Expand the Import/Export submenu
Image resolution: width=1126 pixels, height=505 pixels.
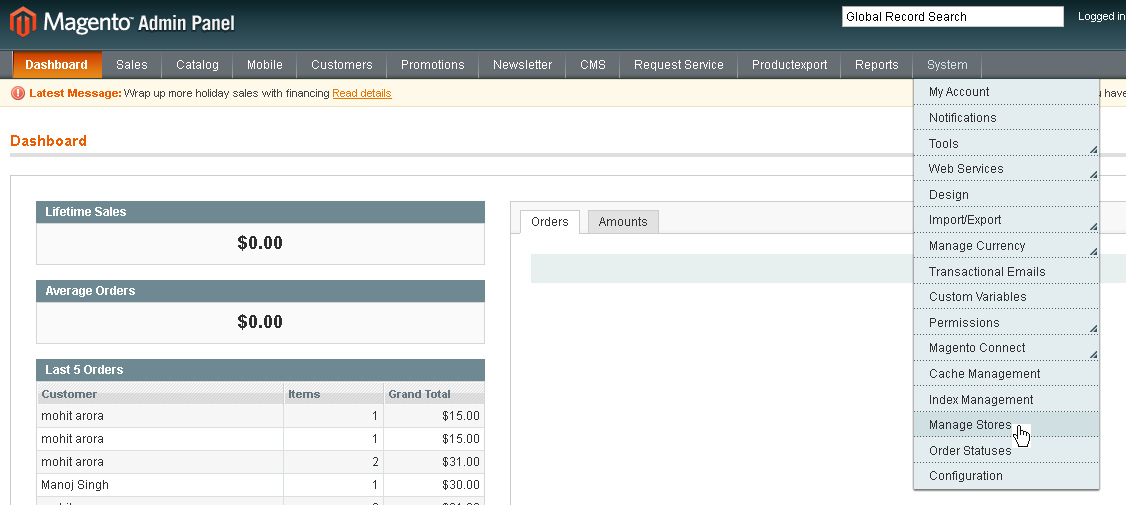[x=1006, y=220]
